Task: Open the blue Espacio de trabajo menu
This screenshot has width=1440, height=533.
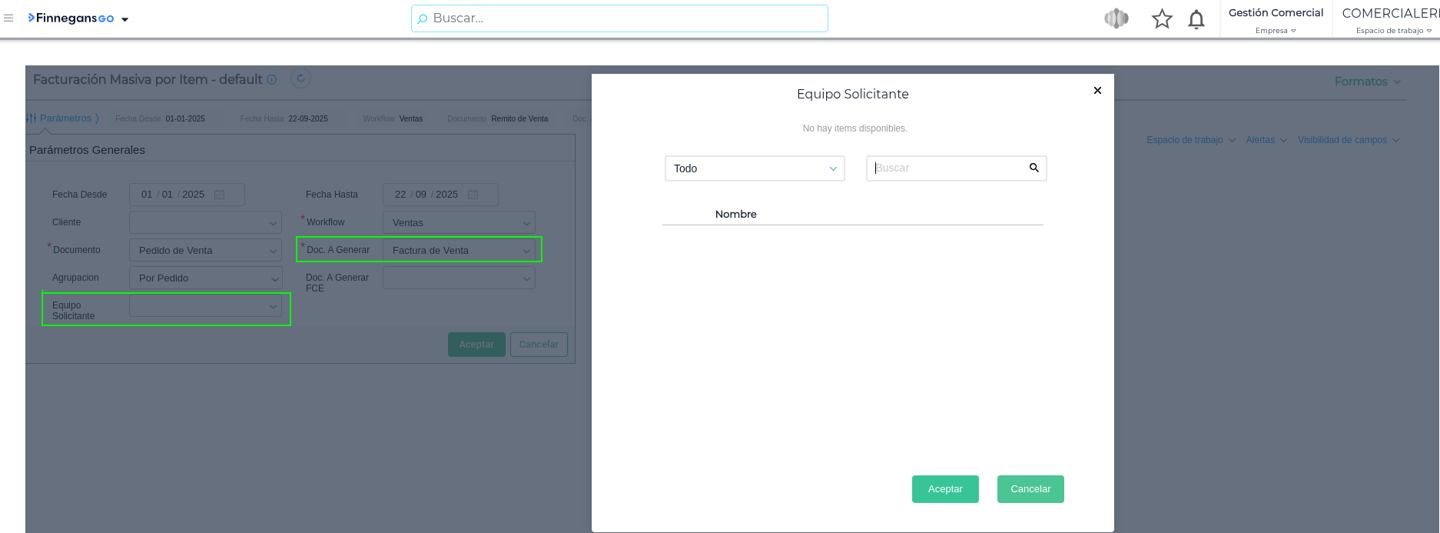Action: click(1190, 140)
